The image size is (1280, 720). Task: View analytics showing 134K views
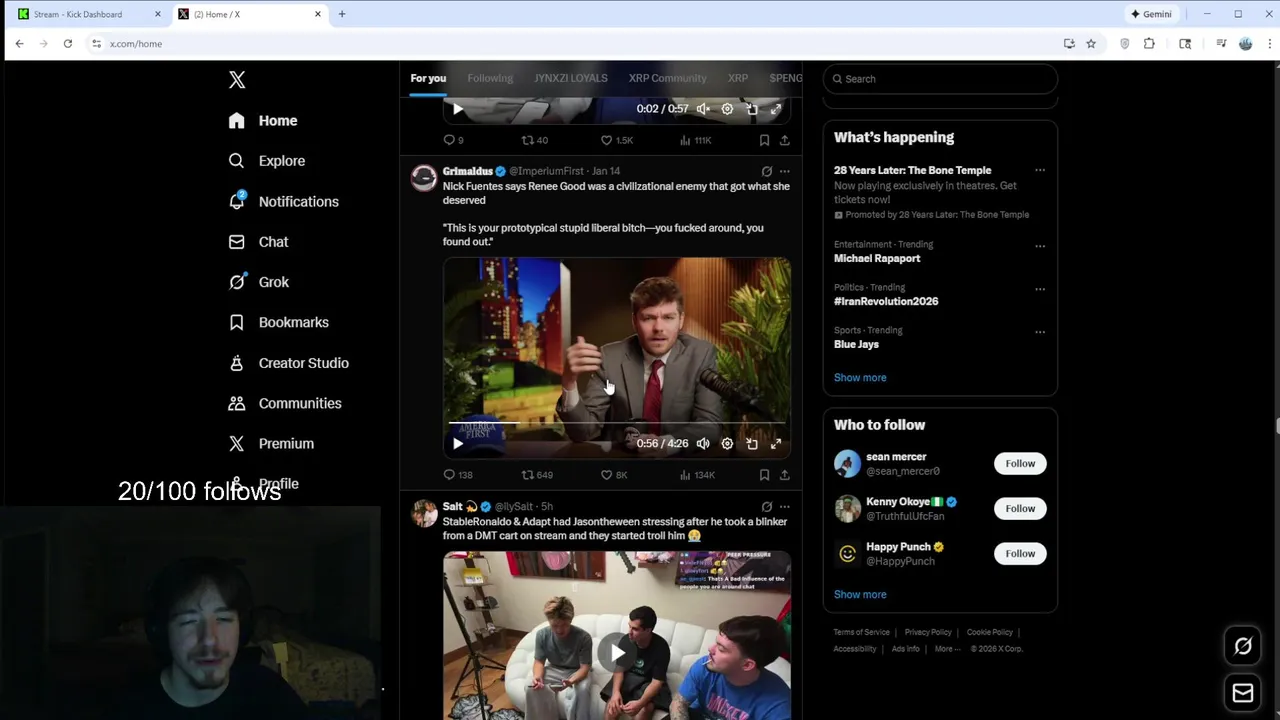[x=697, y=475]
